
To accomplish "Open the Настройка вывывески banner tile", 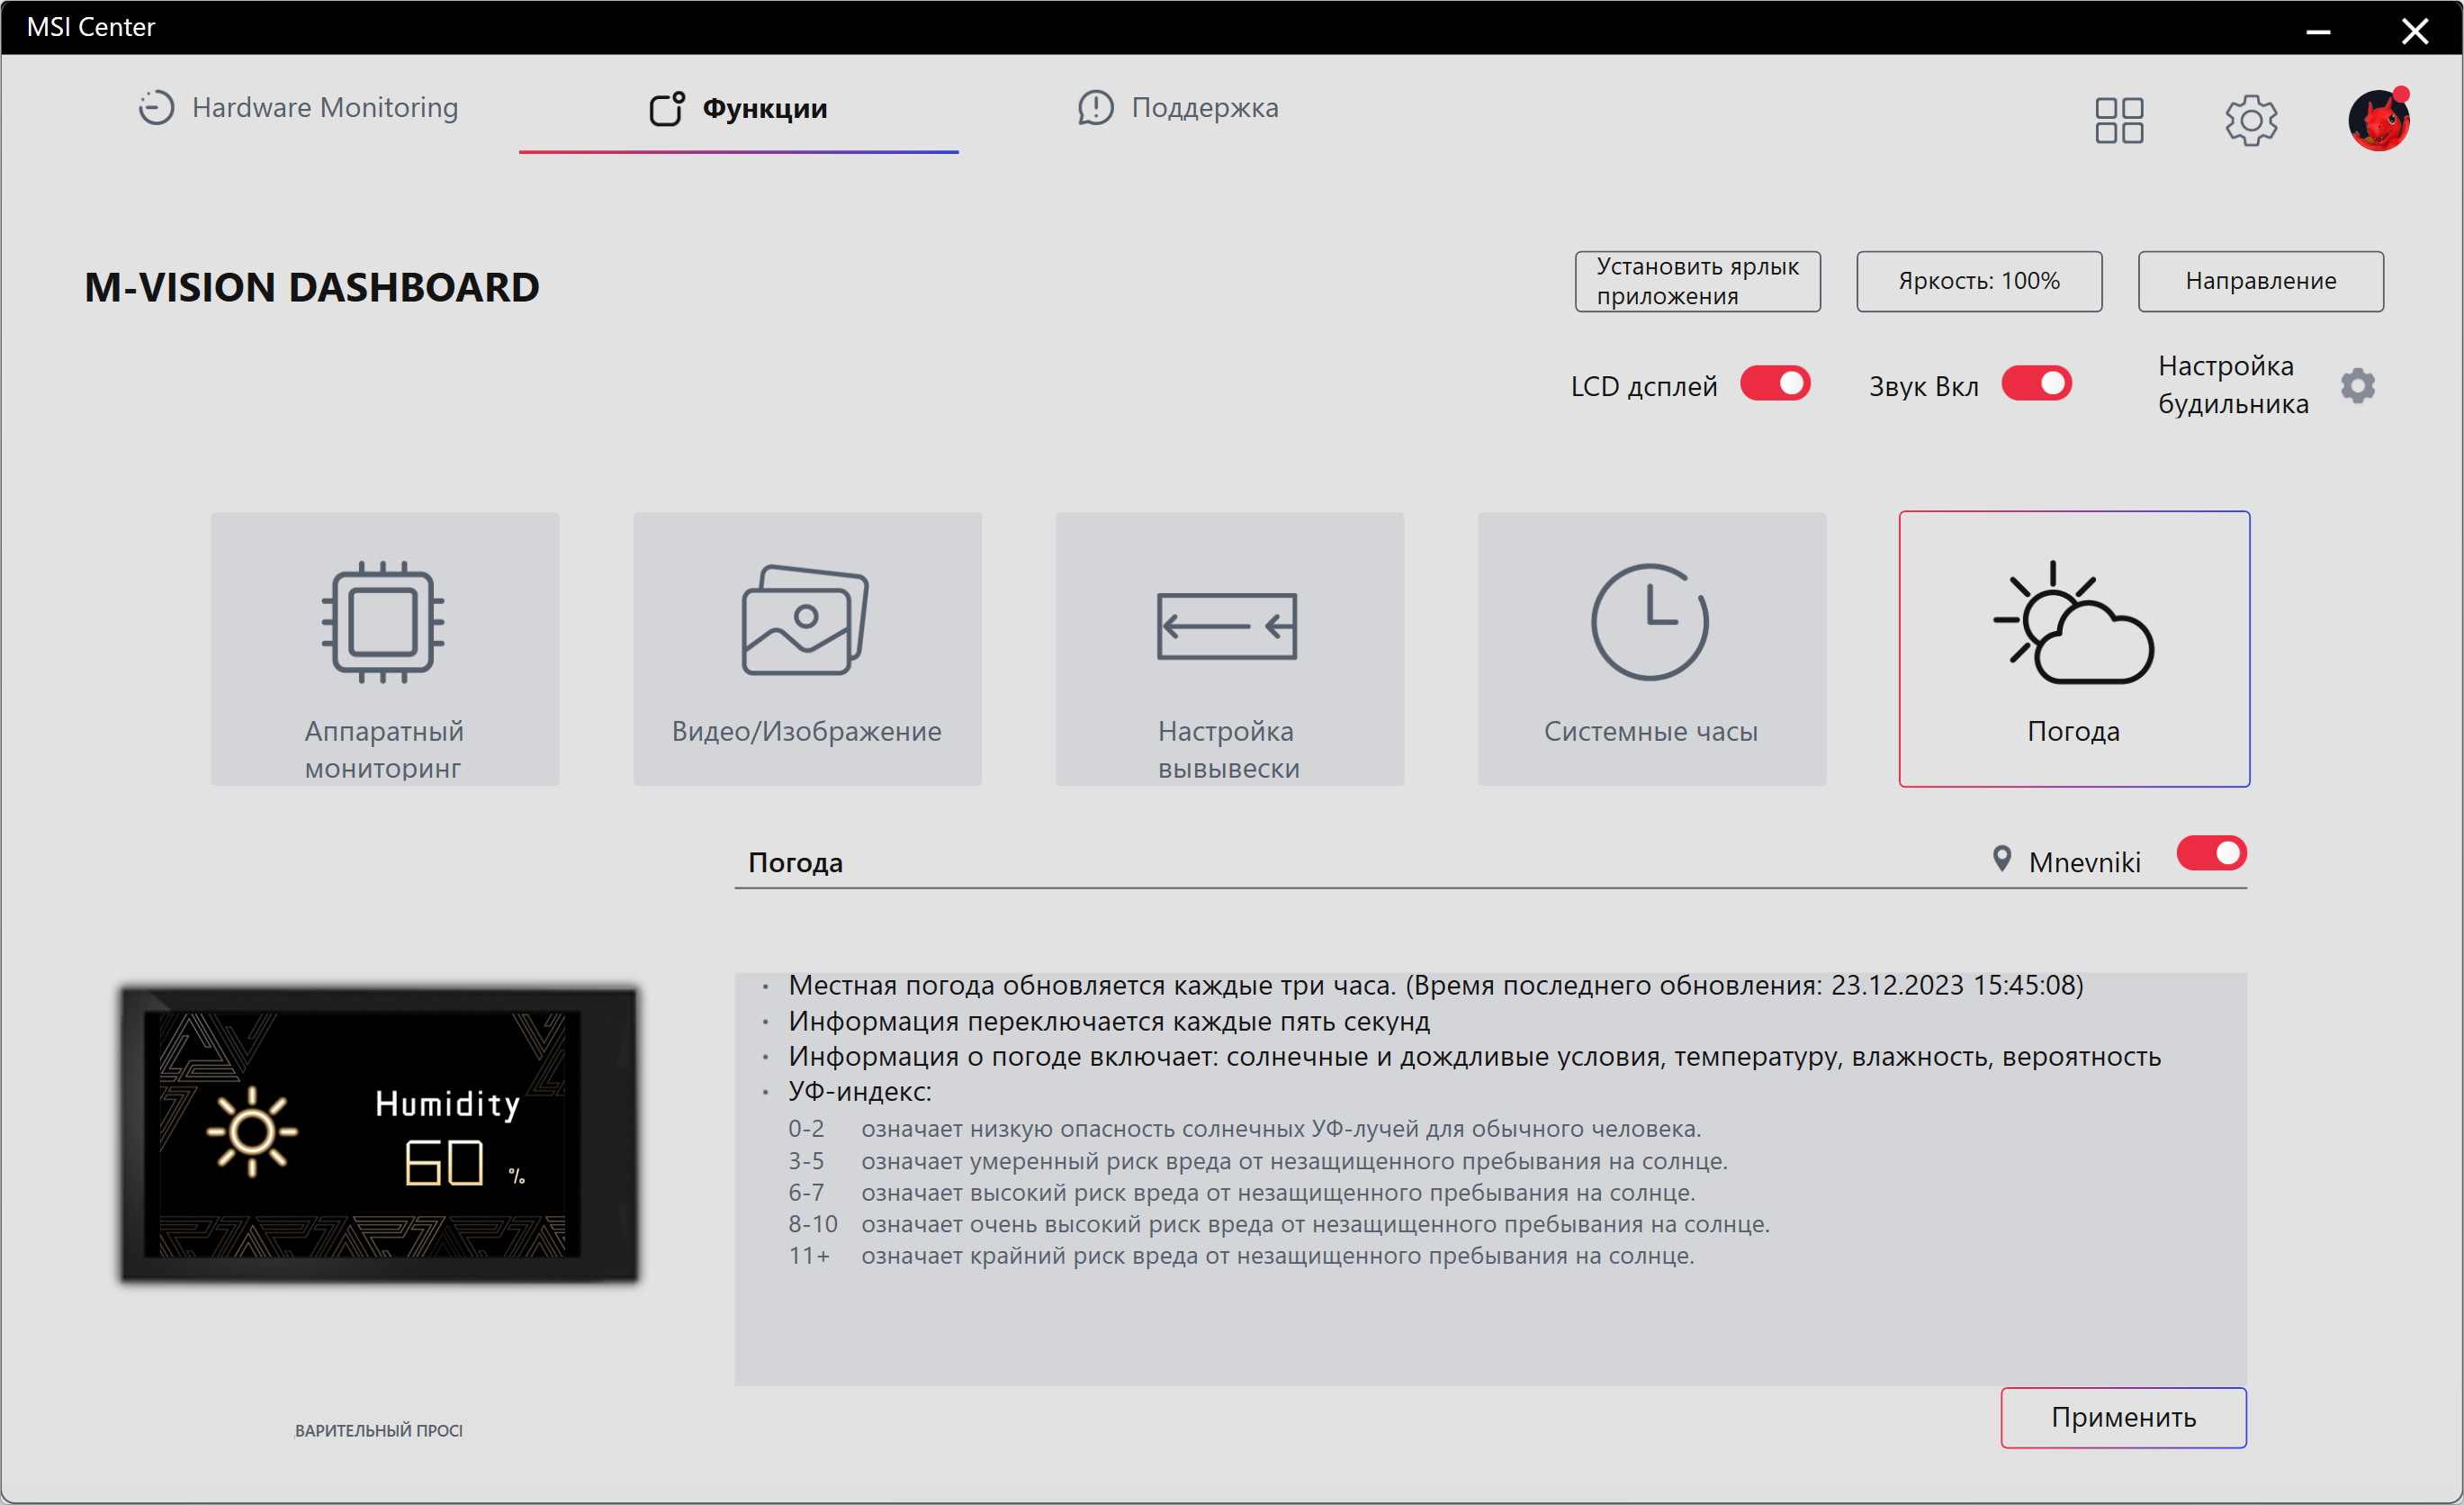I will (x=1229, y=648).
